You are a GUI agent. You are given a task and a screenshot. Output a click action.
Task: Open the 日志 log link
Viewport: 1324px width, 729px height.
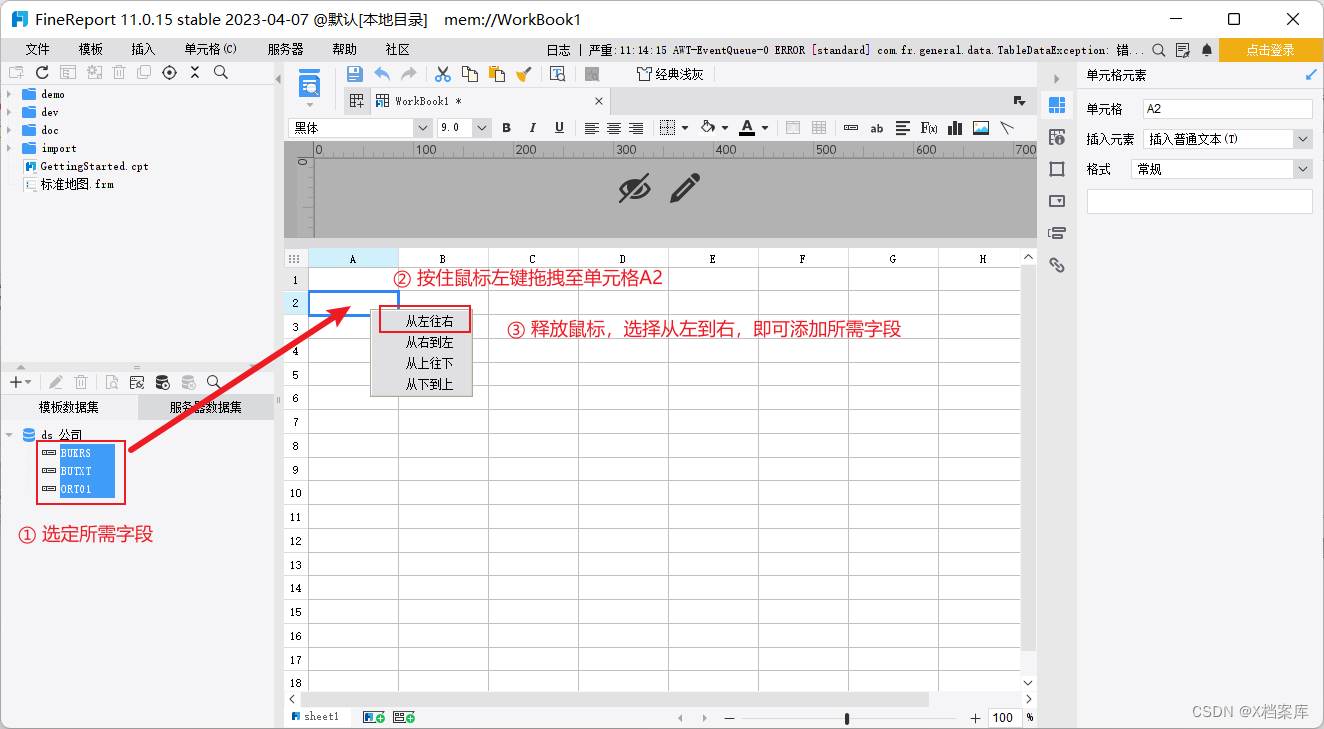click(559, 49)
